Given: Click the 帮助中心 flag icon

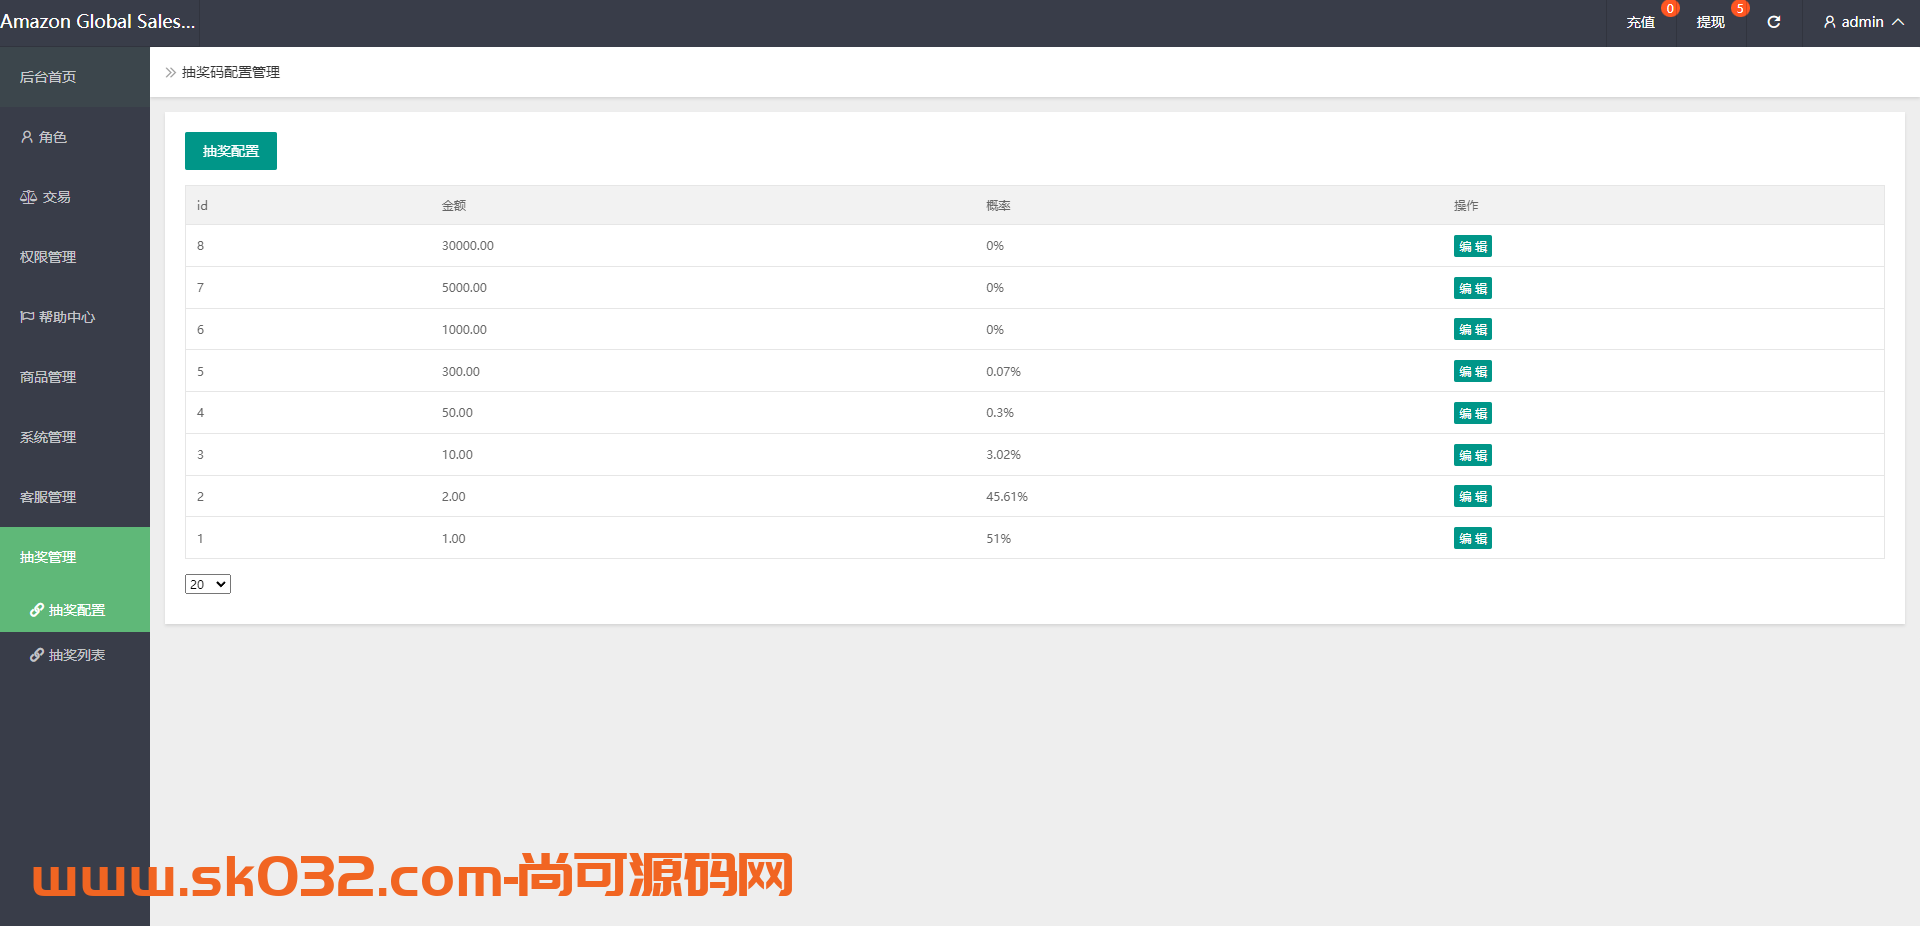Looking at the screenshot, I should coord(27,317).
